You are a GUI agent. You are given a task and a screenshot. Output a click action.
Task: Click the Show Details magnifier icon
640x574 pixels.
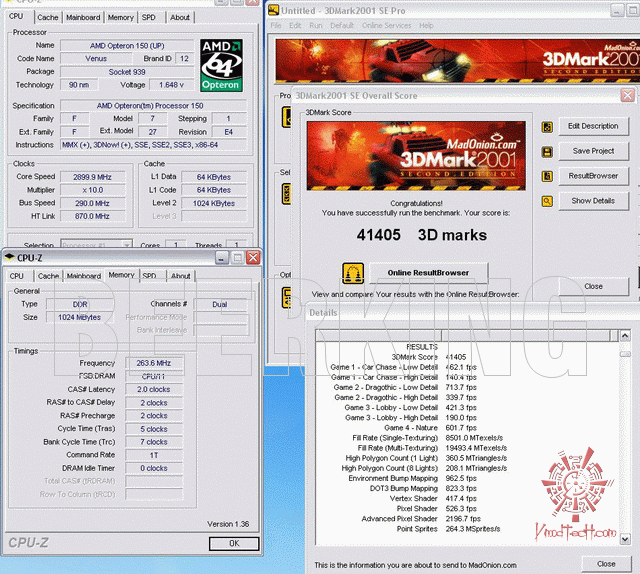point(547,201)
